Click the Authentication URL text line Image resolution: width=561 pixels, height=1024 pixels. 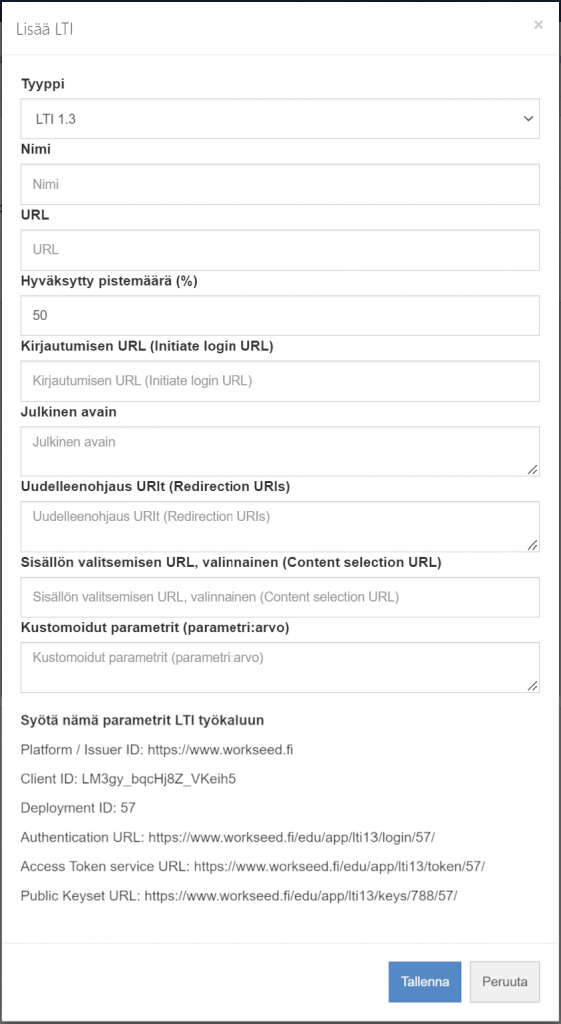(x=228, y=837)
